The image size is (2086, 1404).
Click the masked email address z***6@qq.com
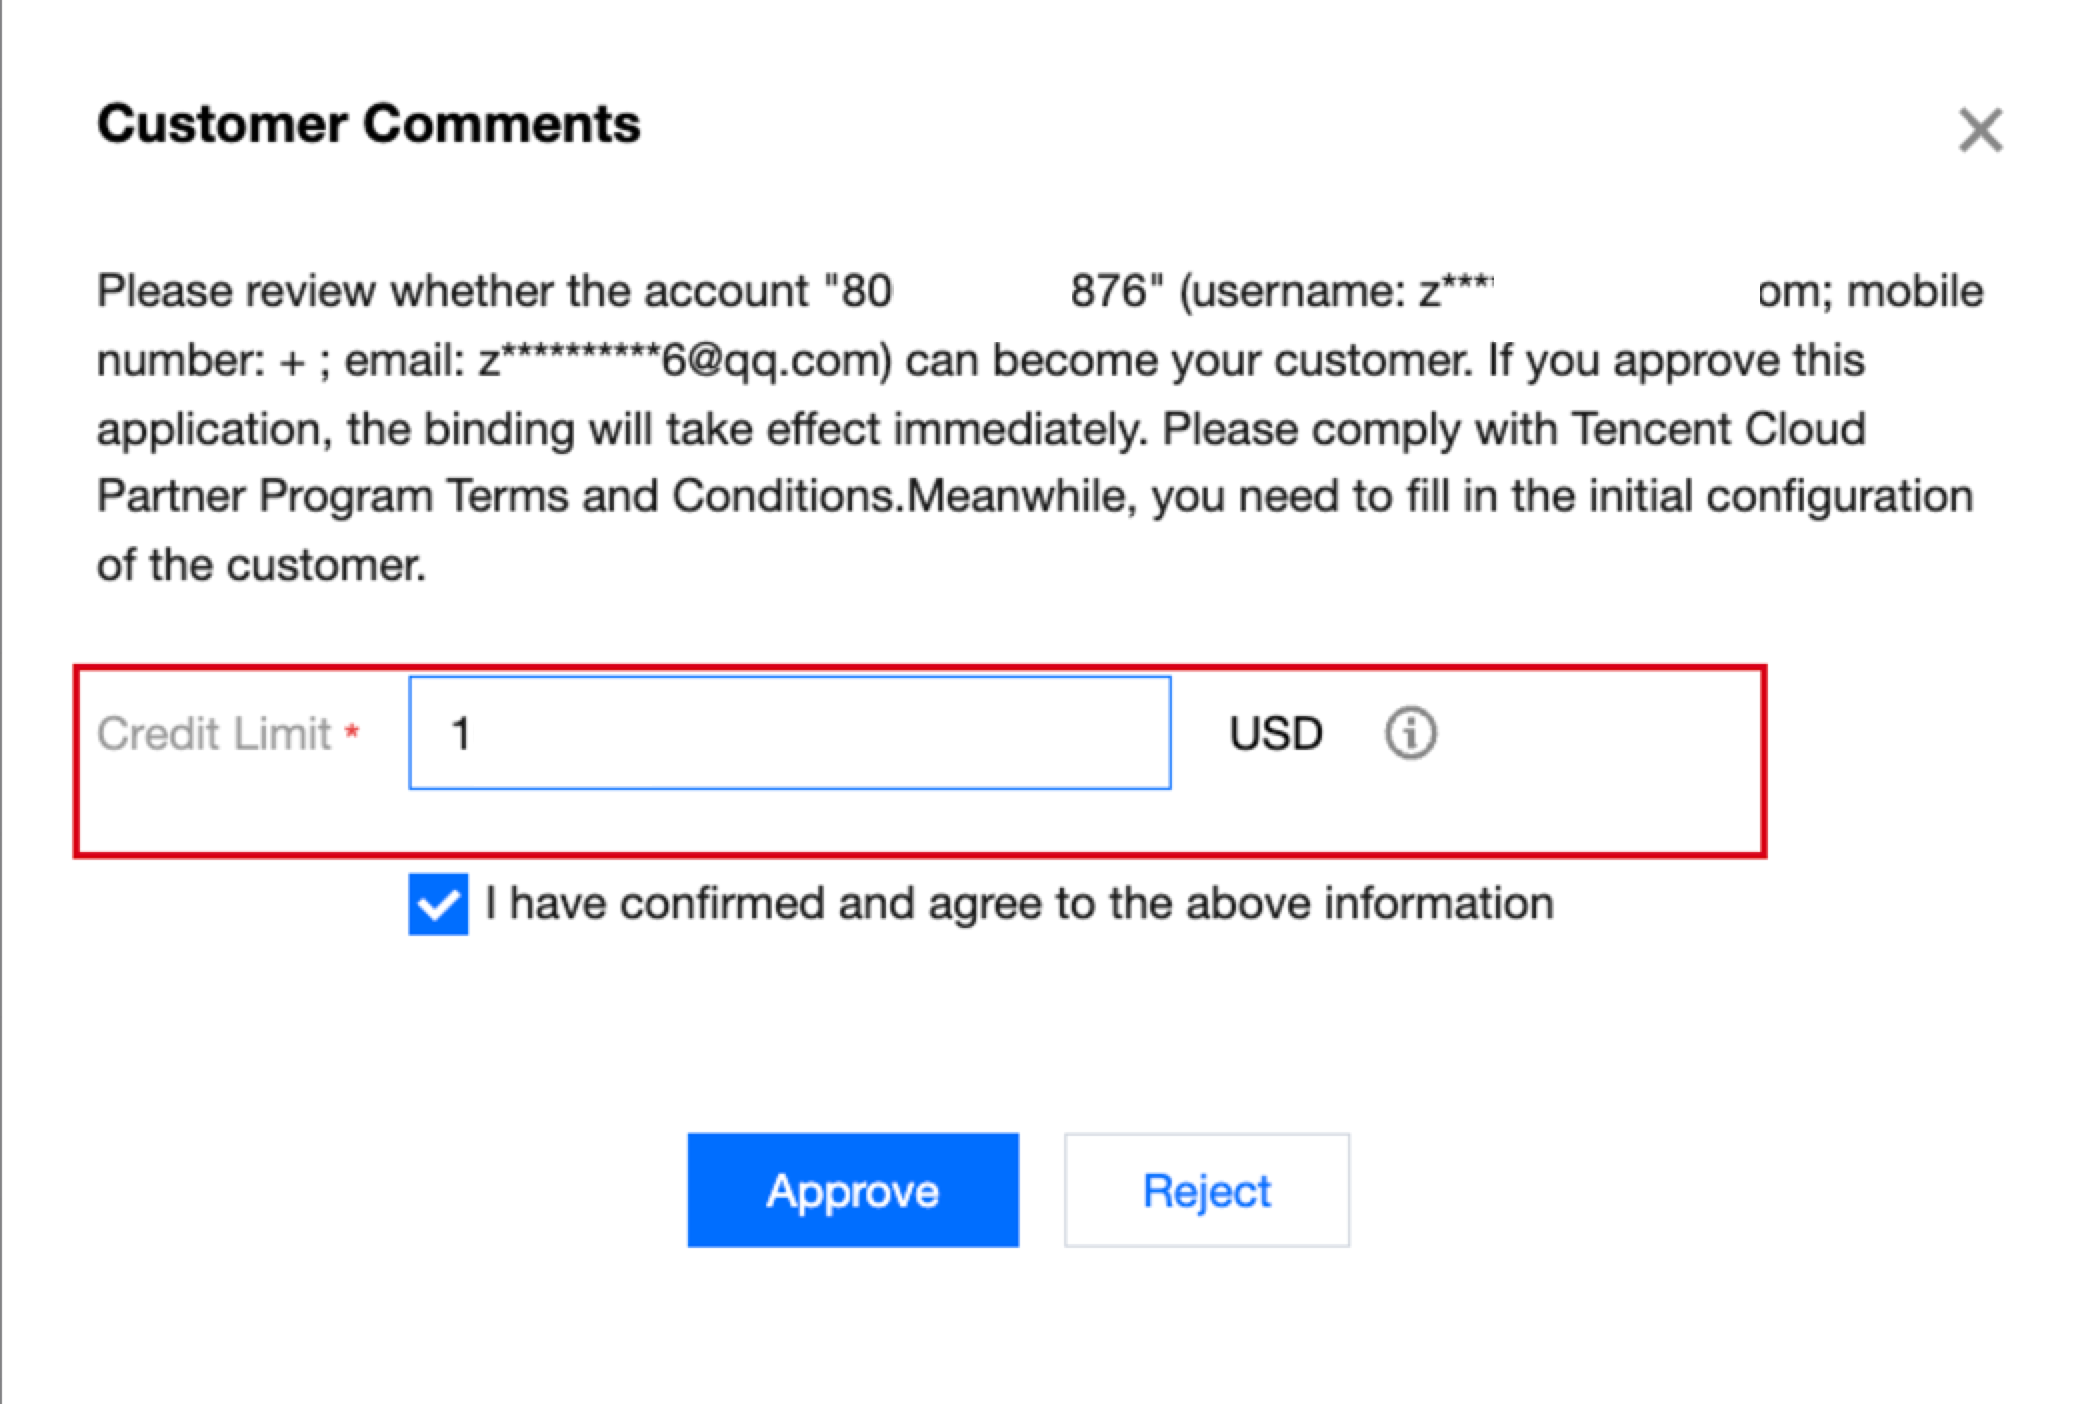pyautogui.click(x=683, y=361)
